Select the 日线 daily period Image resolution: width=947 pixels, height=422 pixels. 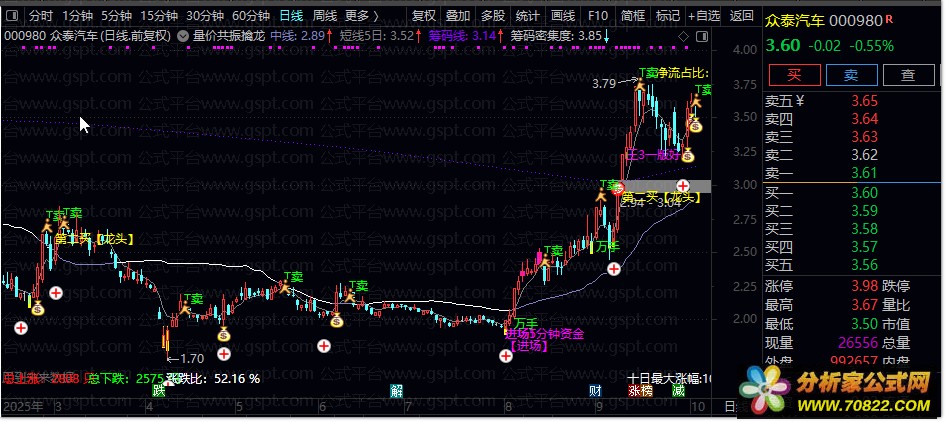pos(292,16)
